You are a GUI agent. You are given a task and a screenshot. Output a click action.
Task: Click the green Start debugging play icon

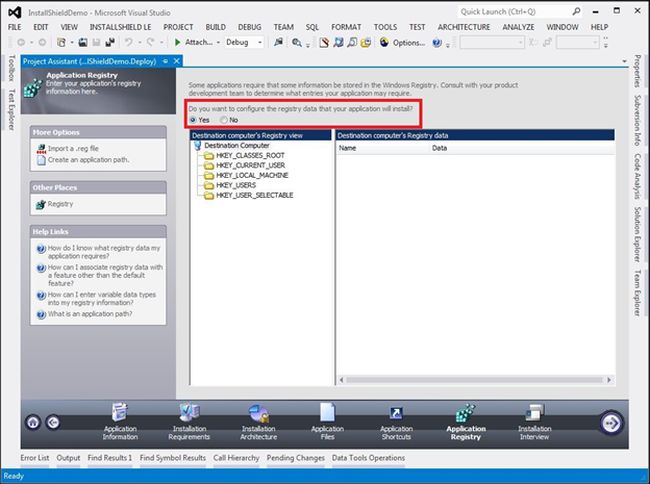coord(177,42)
